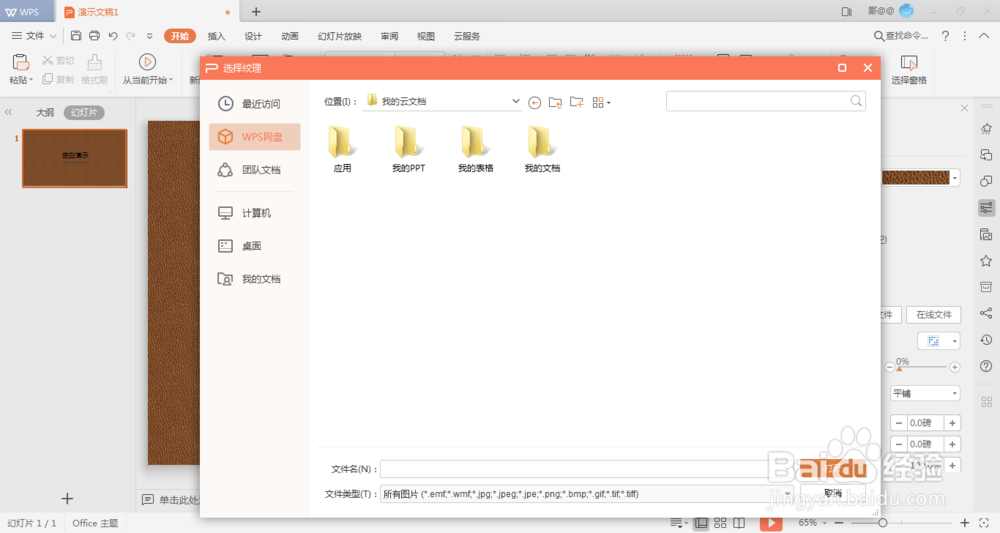The height and width of the screenshot is (533, 1000).
Task: Switch to the 动画 tab
Action: tap(290, 36)
